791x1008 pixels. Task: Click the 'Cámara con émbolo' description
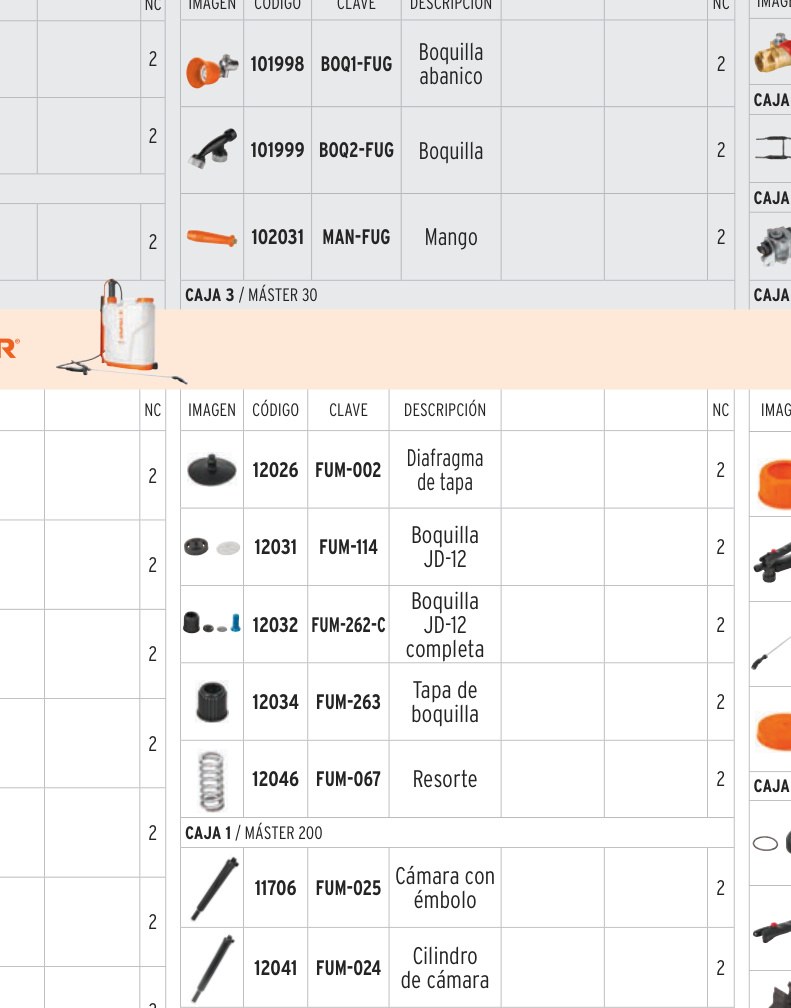pos(445,888)
